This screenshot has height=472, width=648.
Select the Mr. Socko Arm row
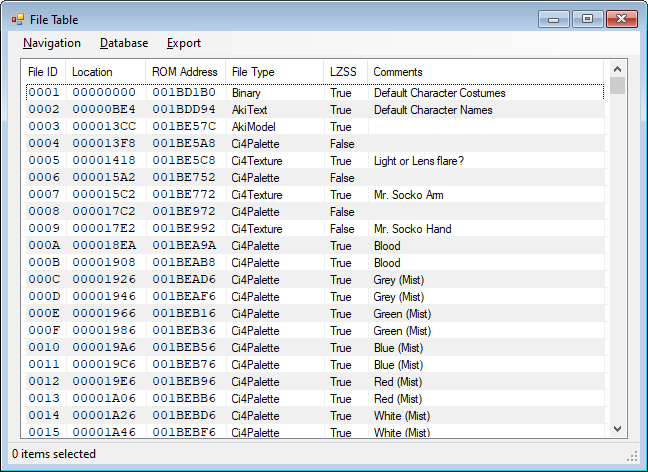(407, 195)
